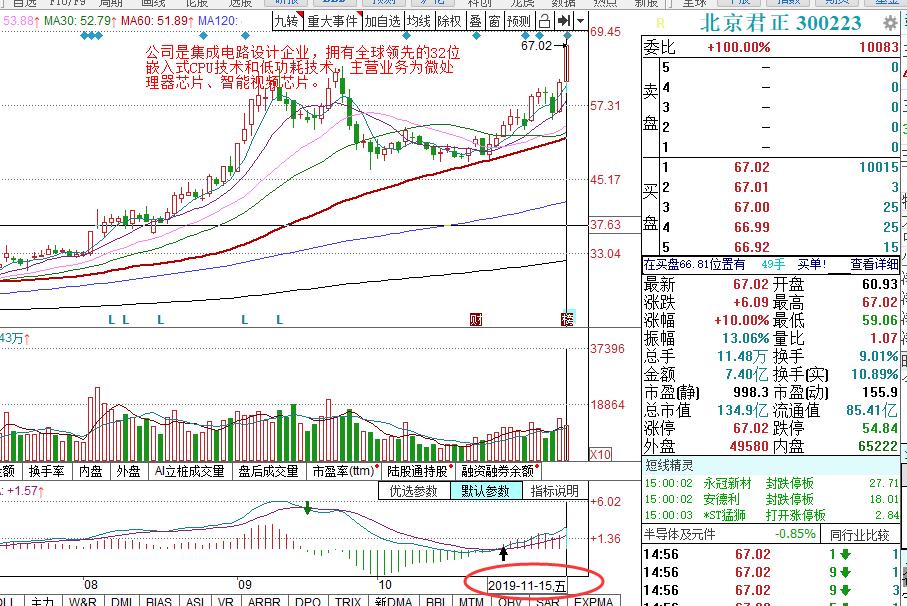Screen dimensions: 907x606
Task: Click 加自选 to add to watchlist
Action: click(x=382, y=21)
